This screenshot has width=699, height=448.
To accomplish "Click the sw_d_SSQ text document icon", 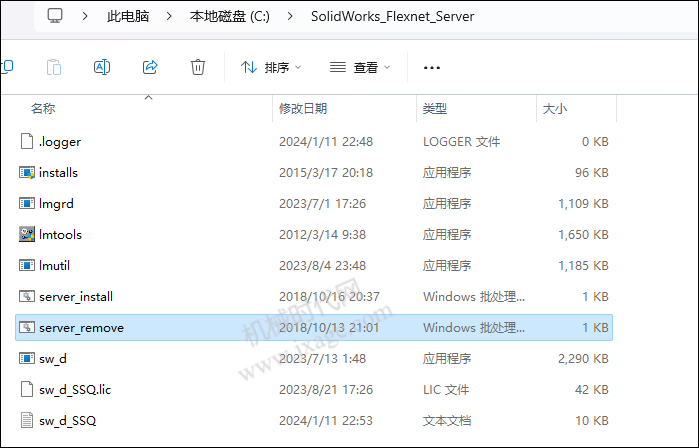I will 27,420.
